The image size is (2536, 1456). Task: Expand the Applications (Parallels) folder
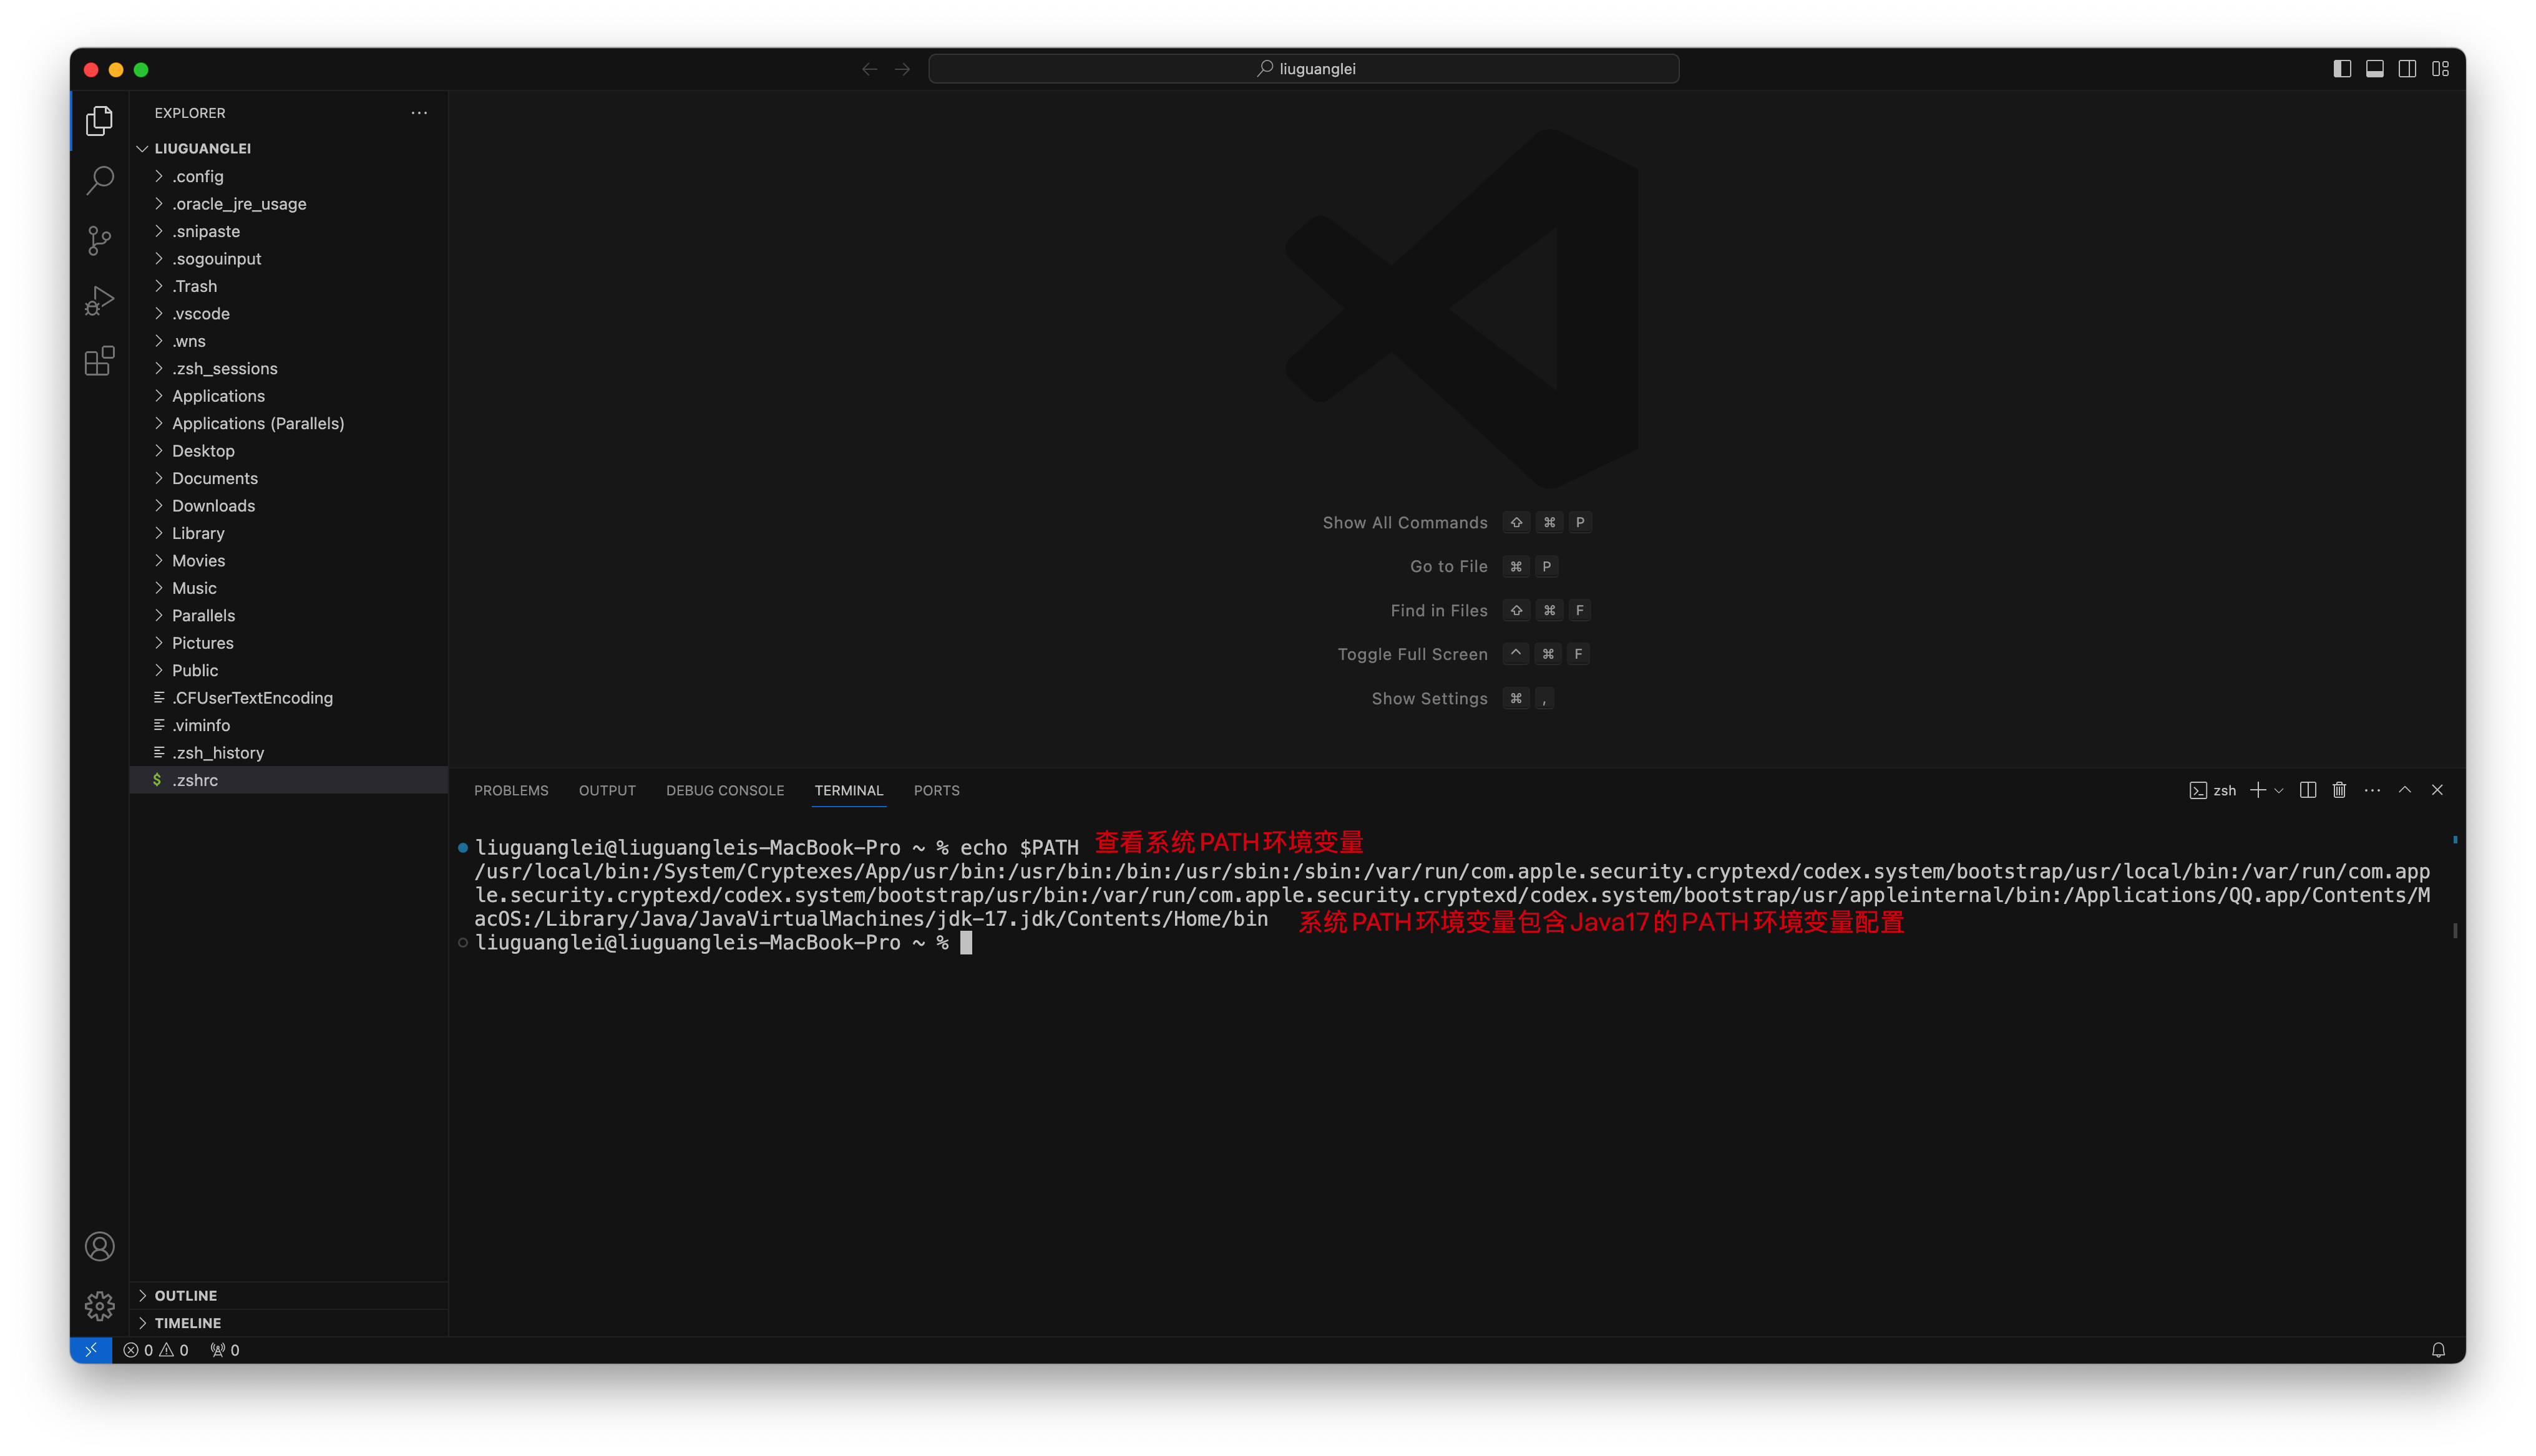(x=289, y=424)
